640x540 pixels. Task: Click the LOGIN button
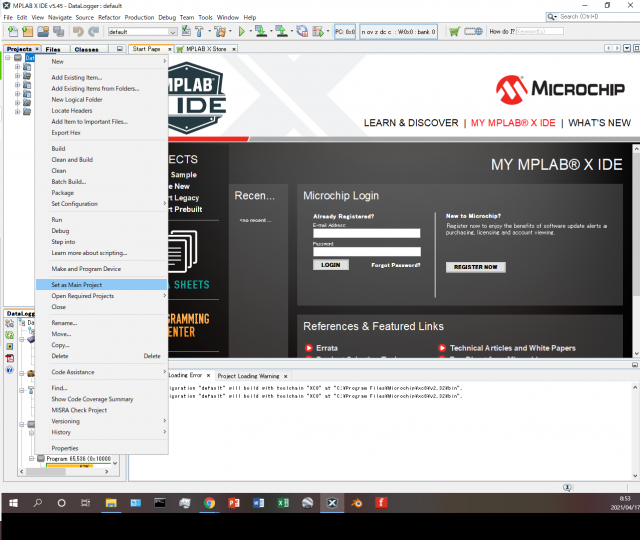[331, 265]
